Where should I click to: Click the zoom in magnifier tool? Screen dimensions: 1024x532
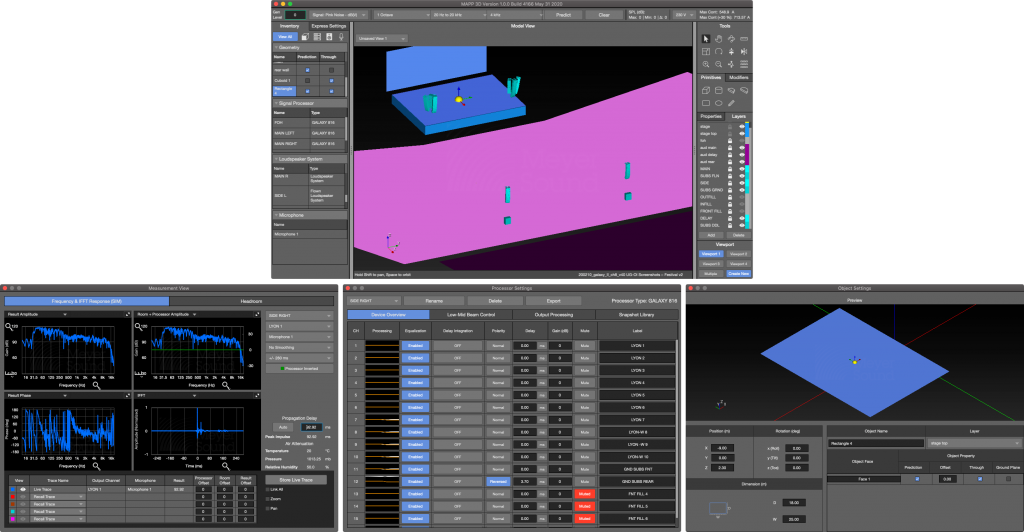click(706, 64)
